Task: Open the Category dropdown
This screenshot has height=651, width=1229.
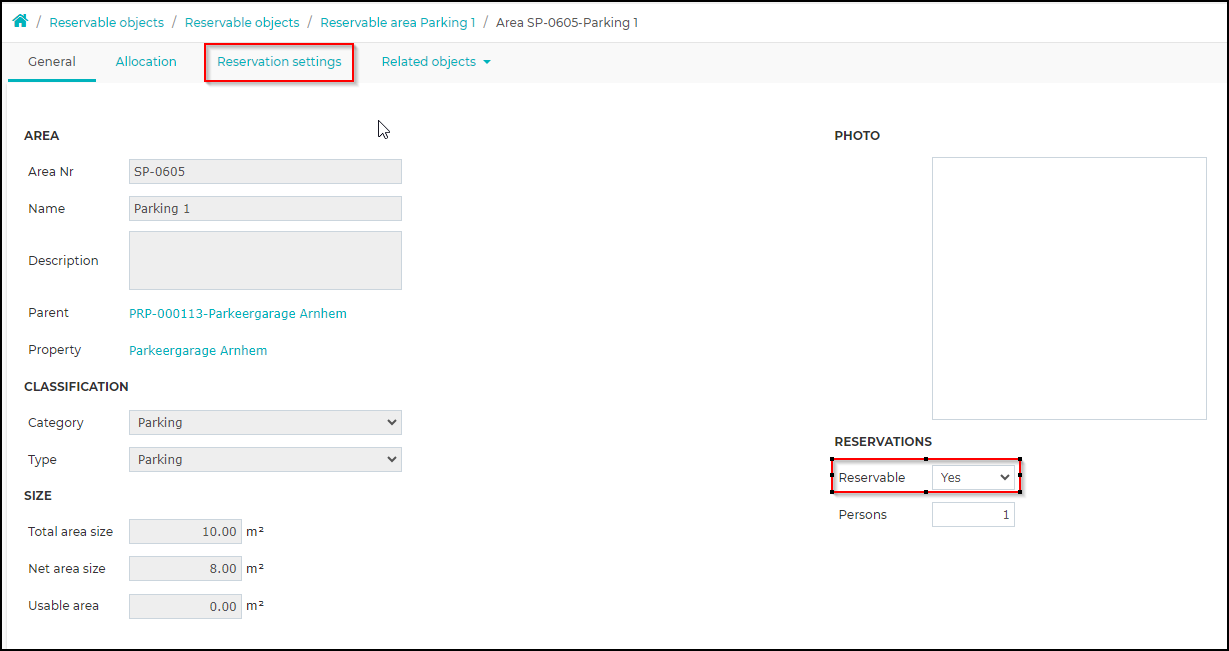Action: (x=265, y=423)
